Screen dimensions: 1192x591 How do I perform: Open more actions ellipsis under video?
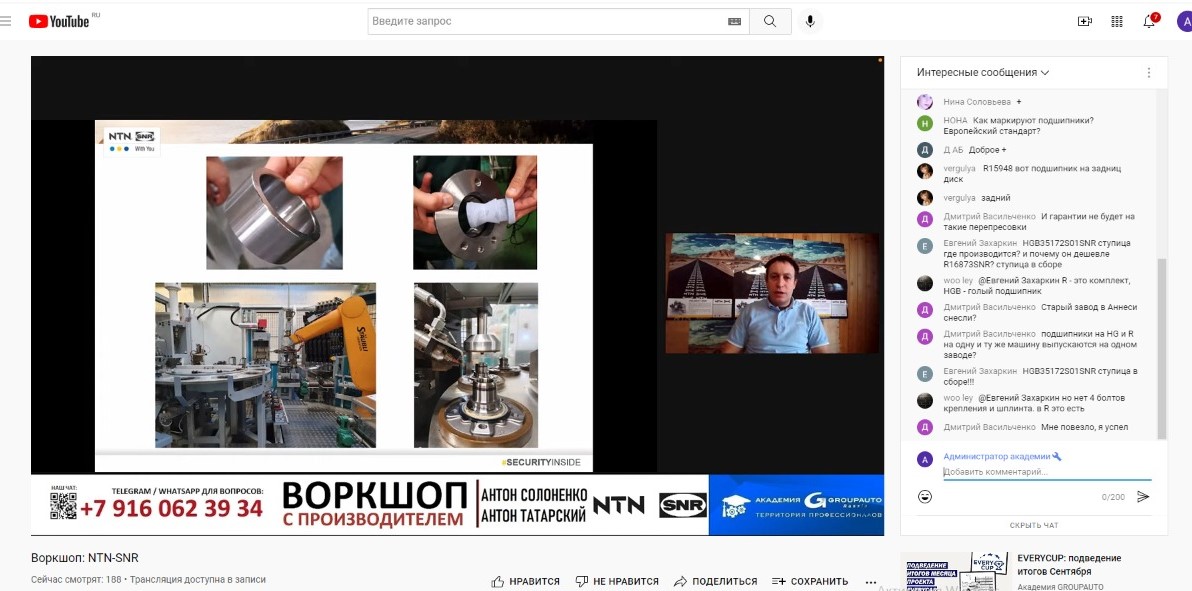tap(870, 581)
